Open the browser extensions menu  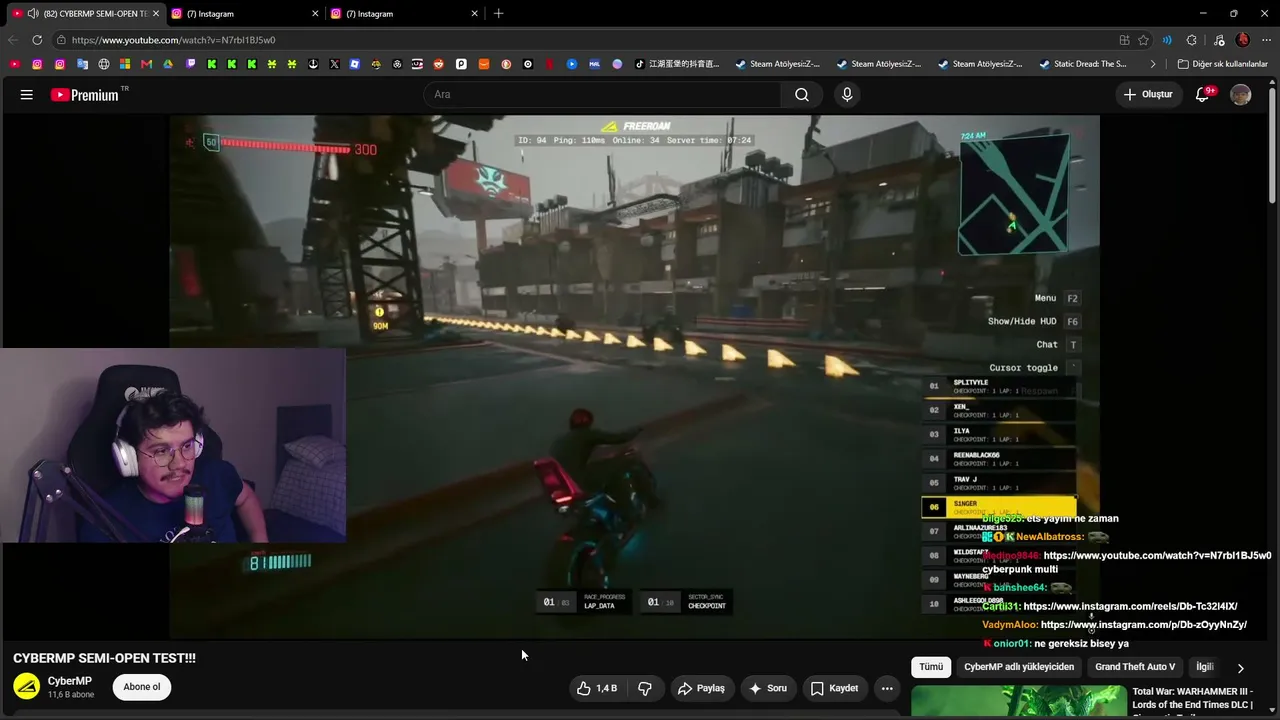tap(1191, 40)
